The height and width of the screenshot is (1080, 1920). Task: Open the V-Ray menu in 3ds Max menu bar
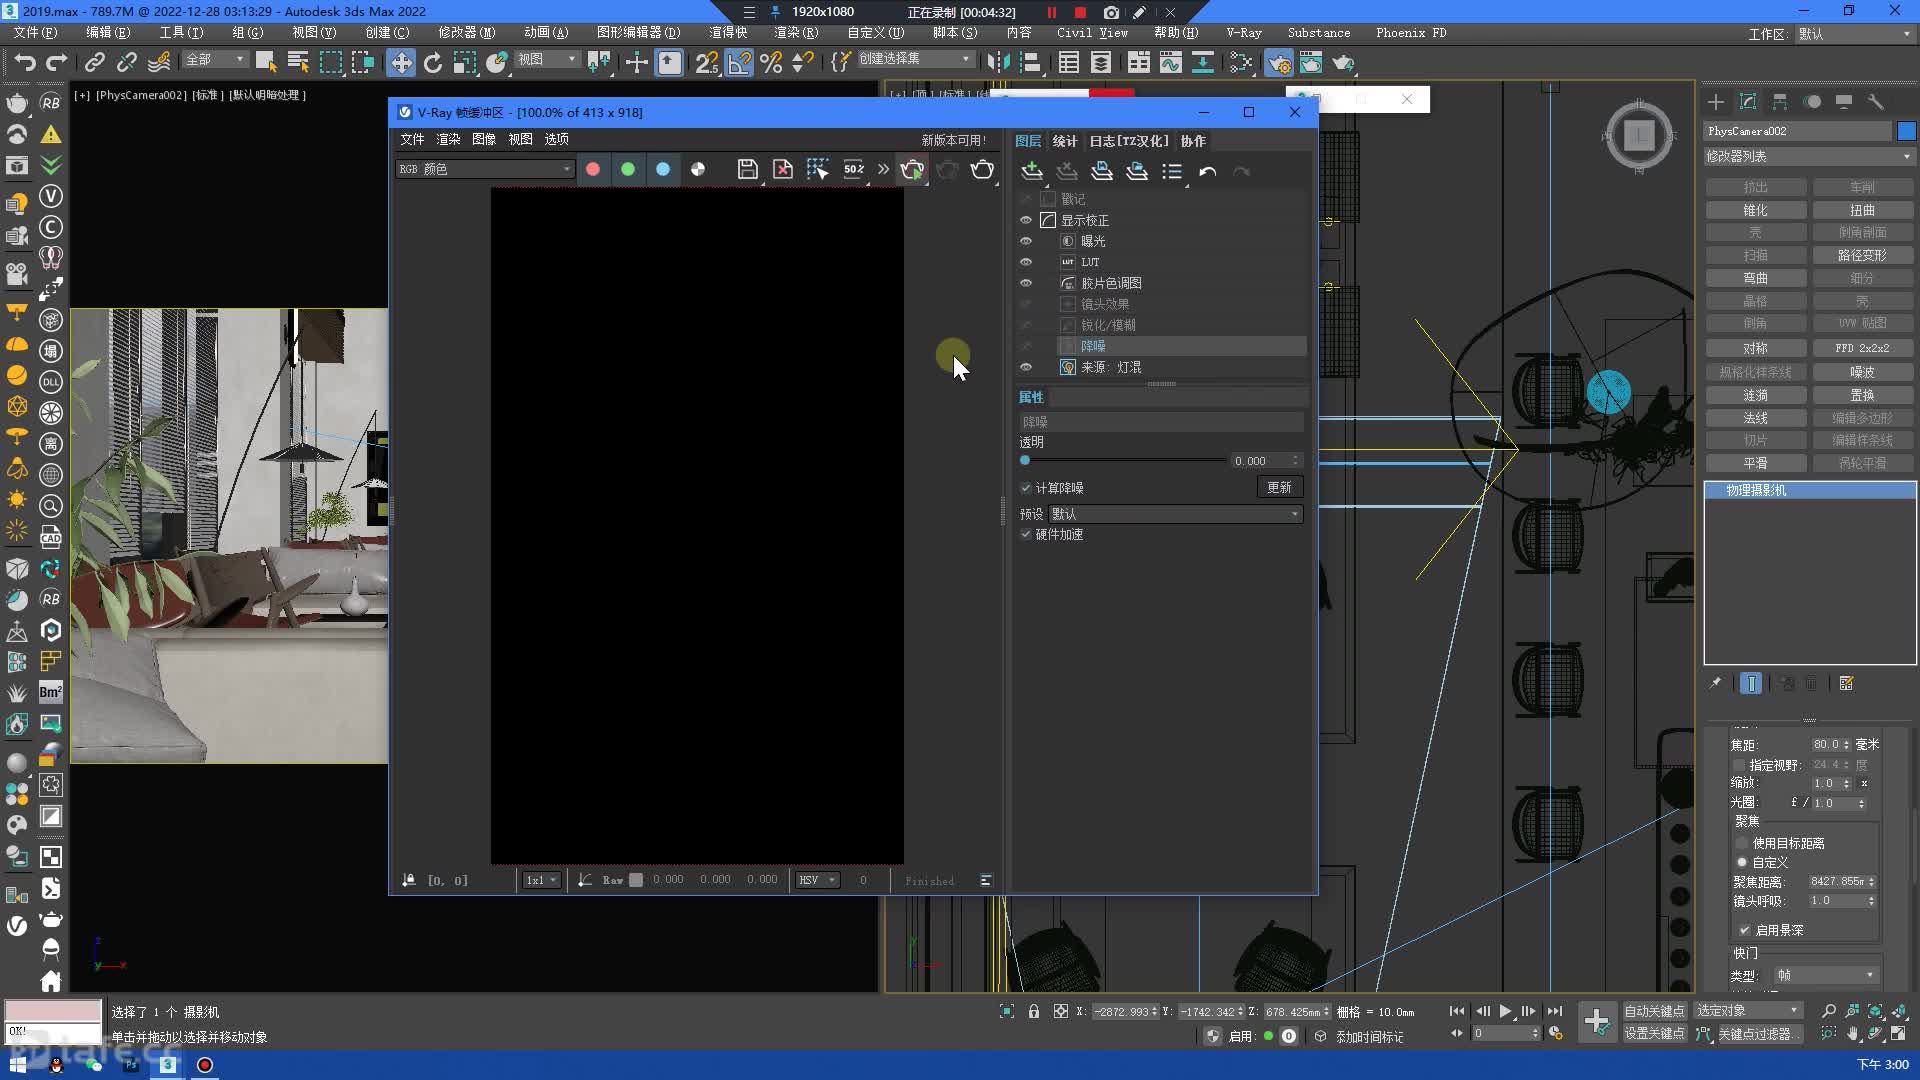[x=1244, y=33]
